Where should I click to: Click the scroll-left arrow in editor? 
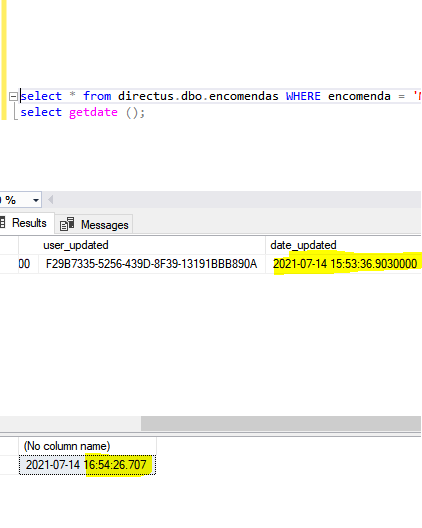(x=51, y=200)
